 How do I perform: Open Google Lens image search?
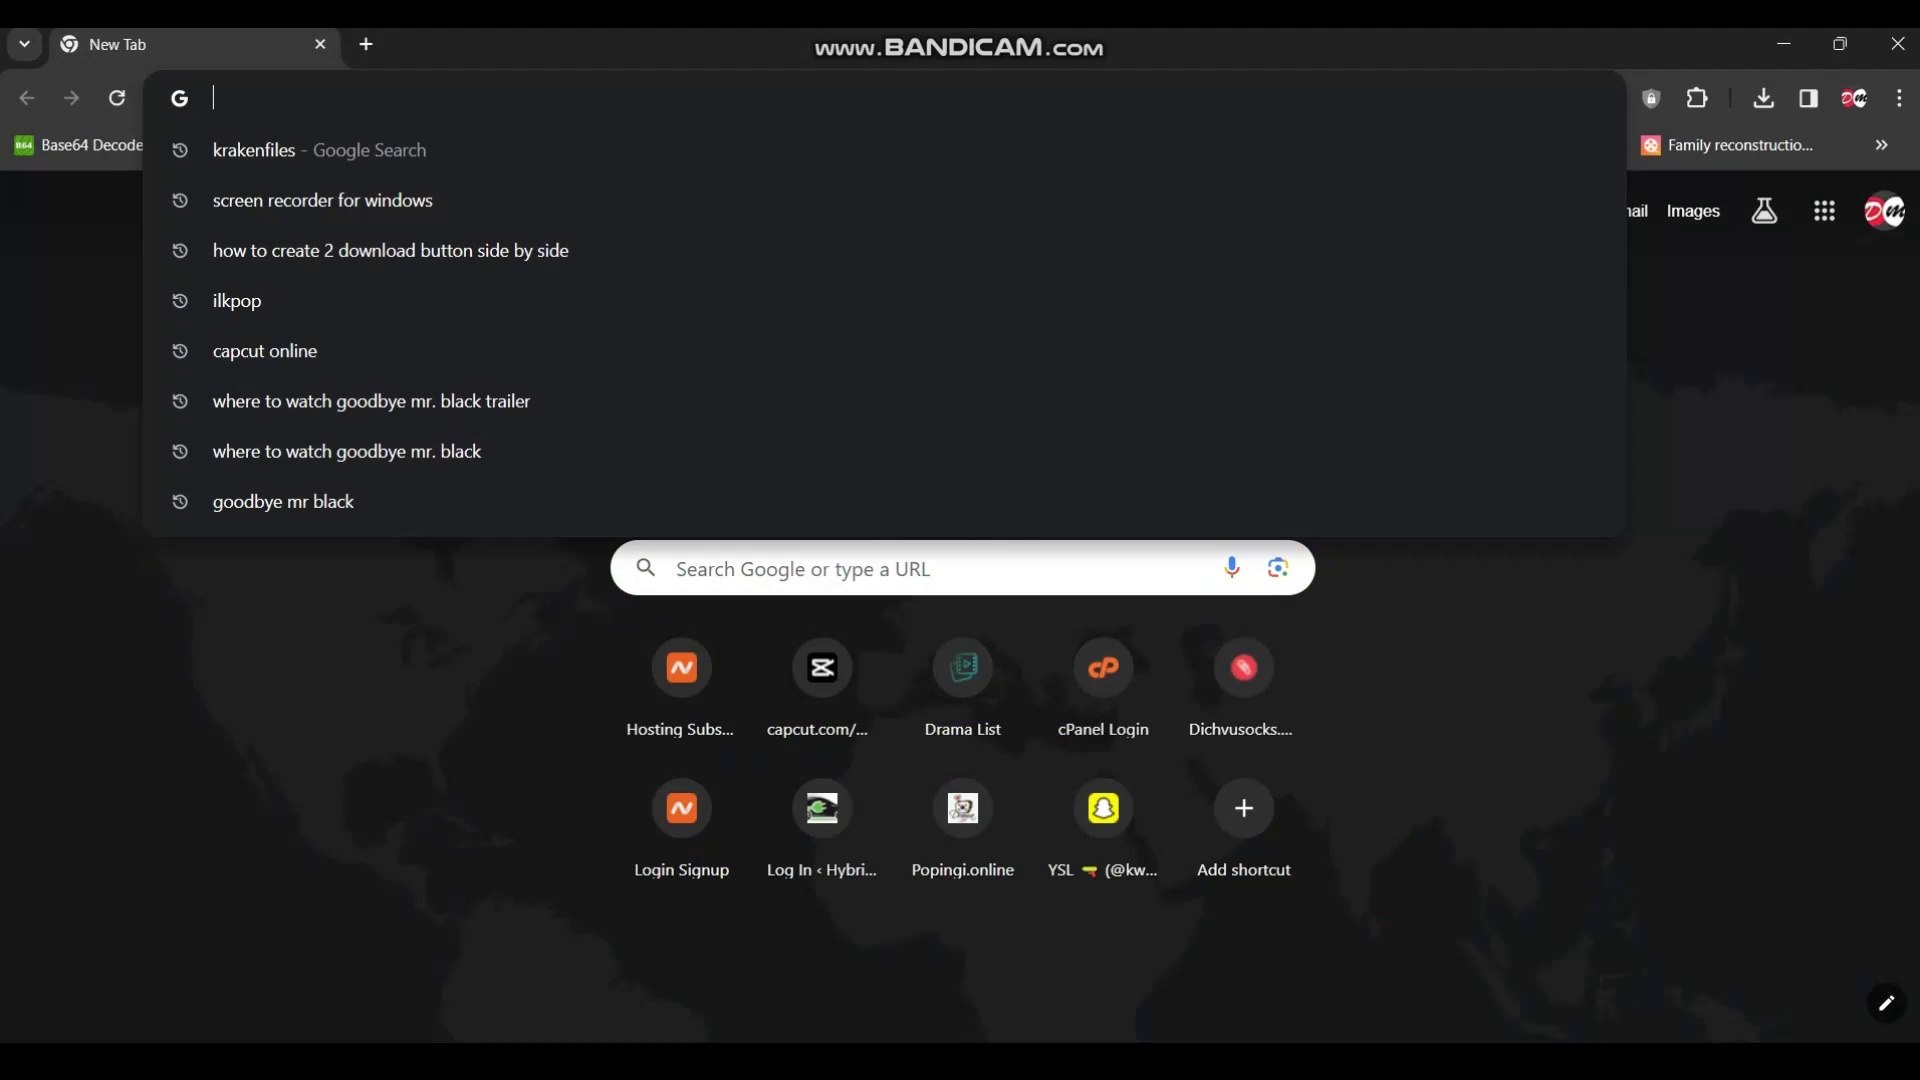tap(1278, 568)
